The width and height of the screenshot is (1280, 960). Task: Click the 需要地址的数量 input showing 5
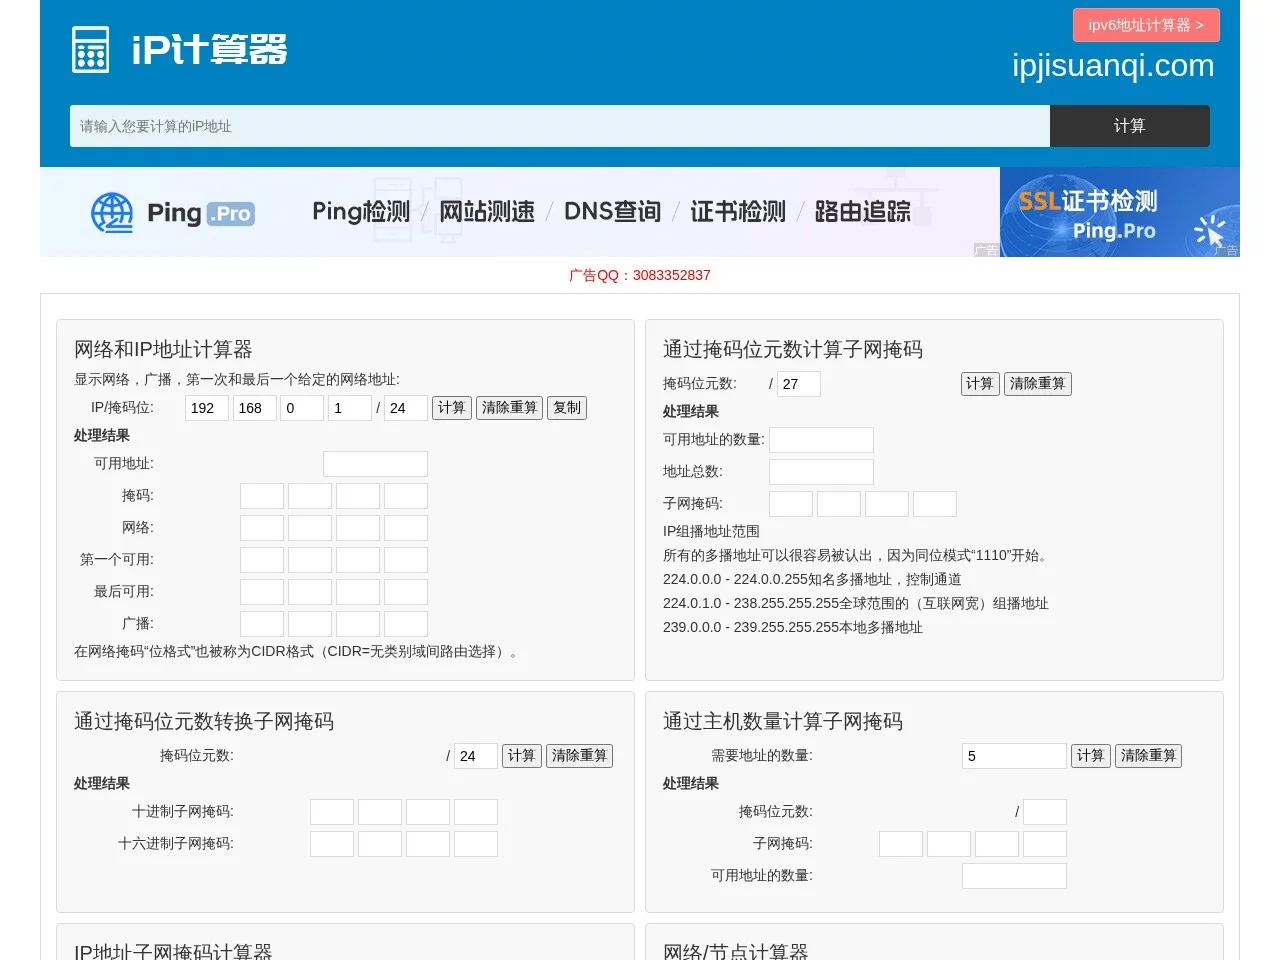point(1014,756)
